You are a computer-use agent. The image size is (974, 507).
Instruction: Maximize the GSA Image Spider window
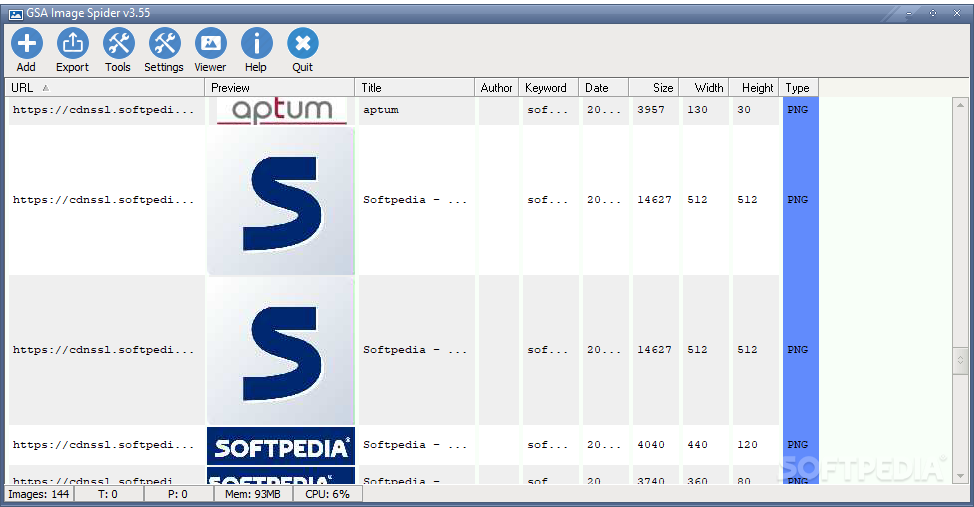tap(933, 13)
